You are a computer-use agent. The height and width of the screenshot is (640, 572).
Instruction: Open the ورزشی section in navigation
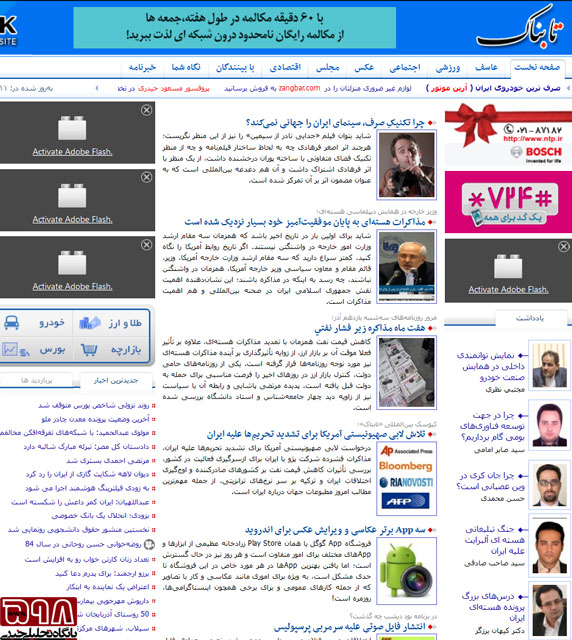447,67
